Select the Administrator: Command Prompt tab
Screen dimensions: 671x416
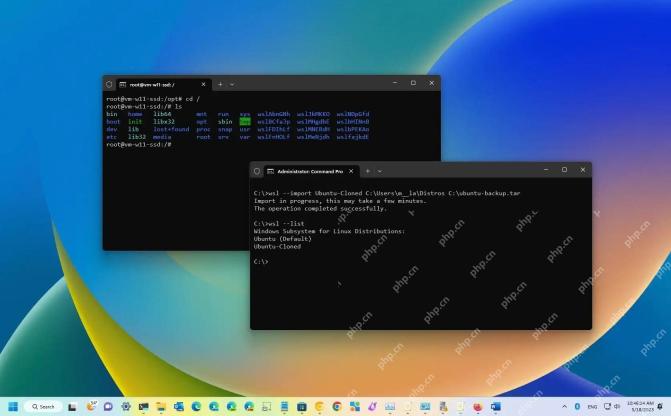[x=310, y=171]
